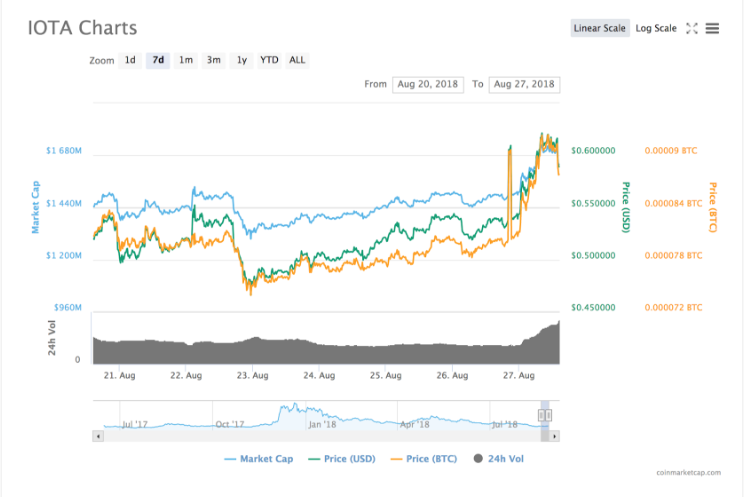Viewport: 744px width, 497px height.
Task: Switch to Linear Scale
Action: tap(600, 28)
